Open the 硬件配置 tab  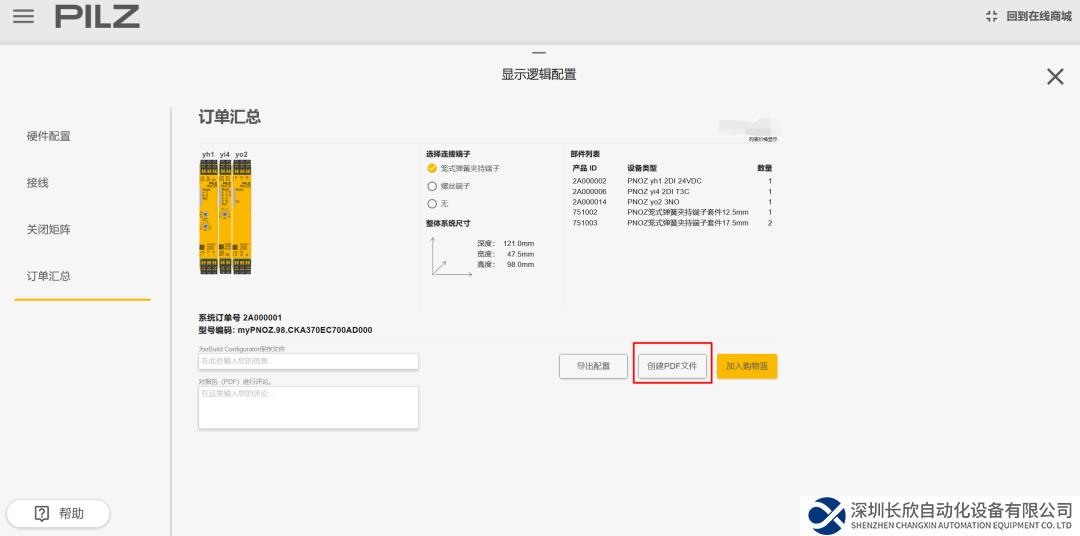point(49,136)
